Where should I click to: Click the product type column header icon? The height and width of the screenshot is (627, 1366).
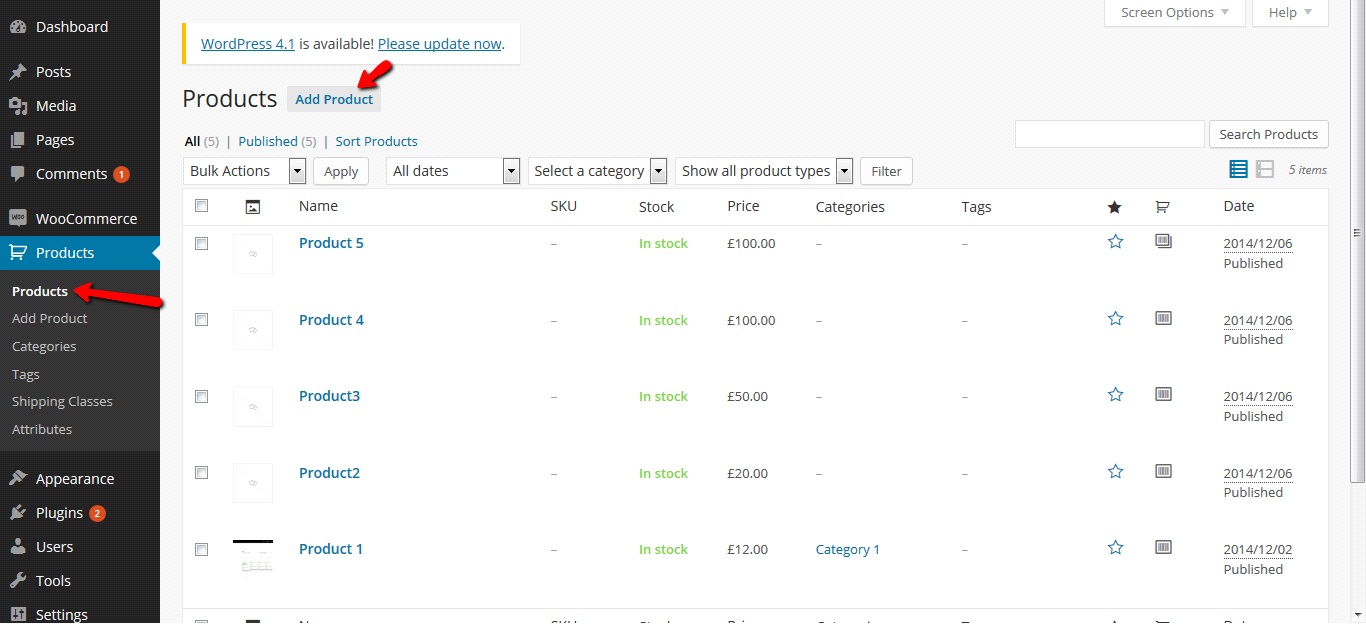click(x=1162, y=207)
